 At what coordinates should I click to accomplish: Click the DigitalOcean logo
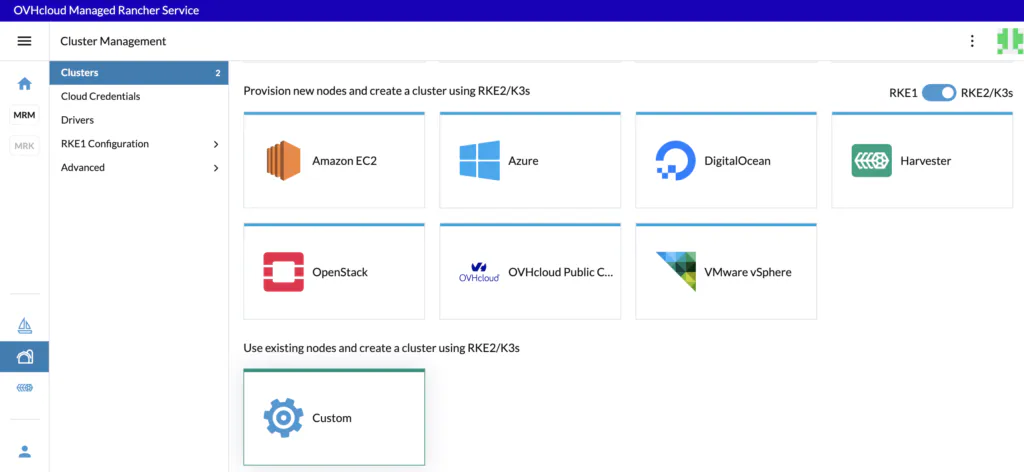(x=675, y=160)
